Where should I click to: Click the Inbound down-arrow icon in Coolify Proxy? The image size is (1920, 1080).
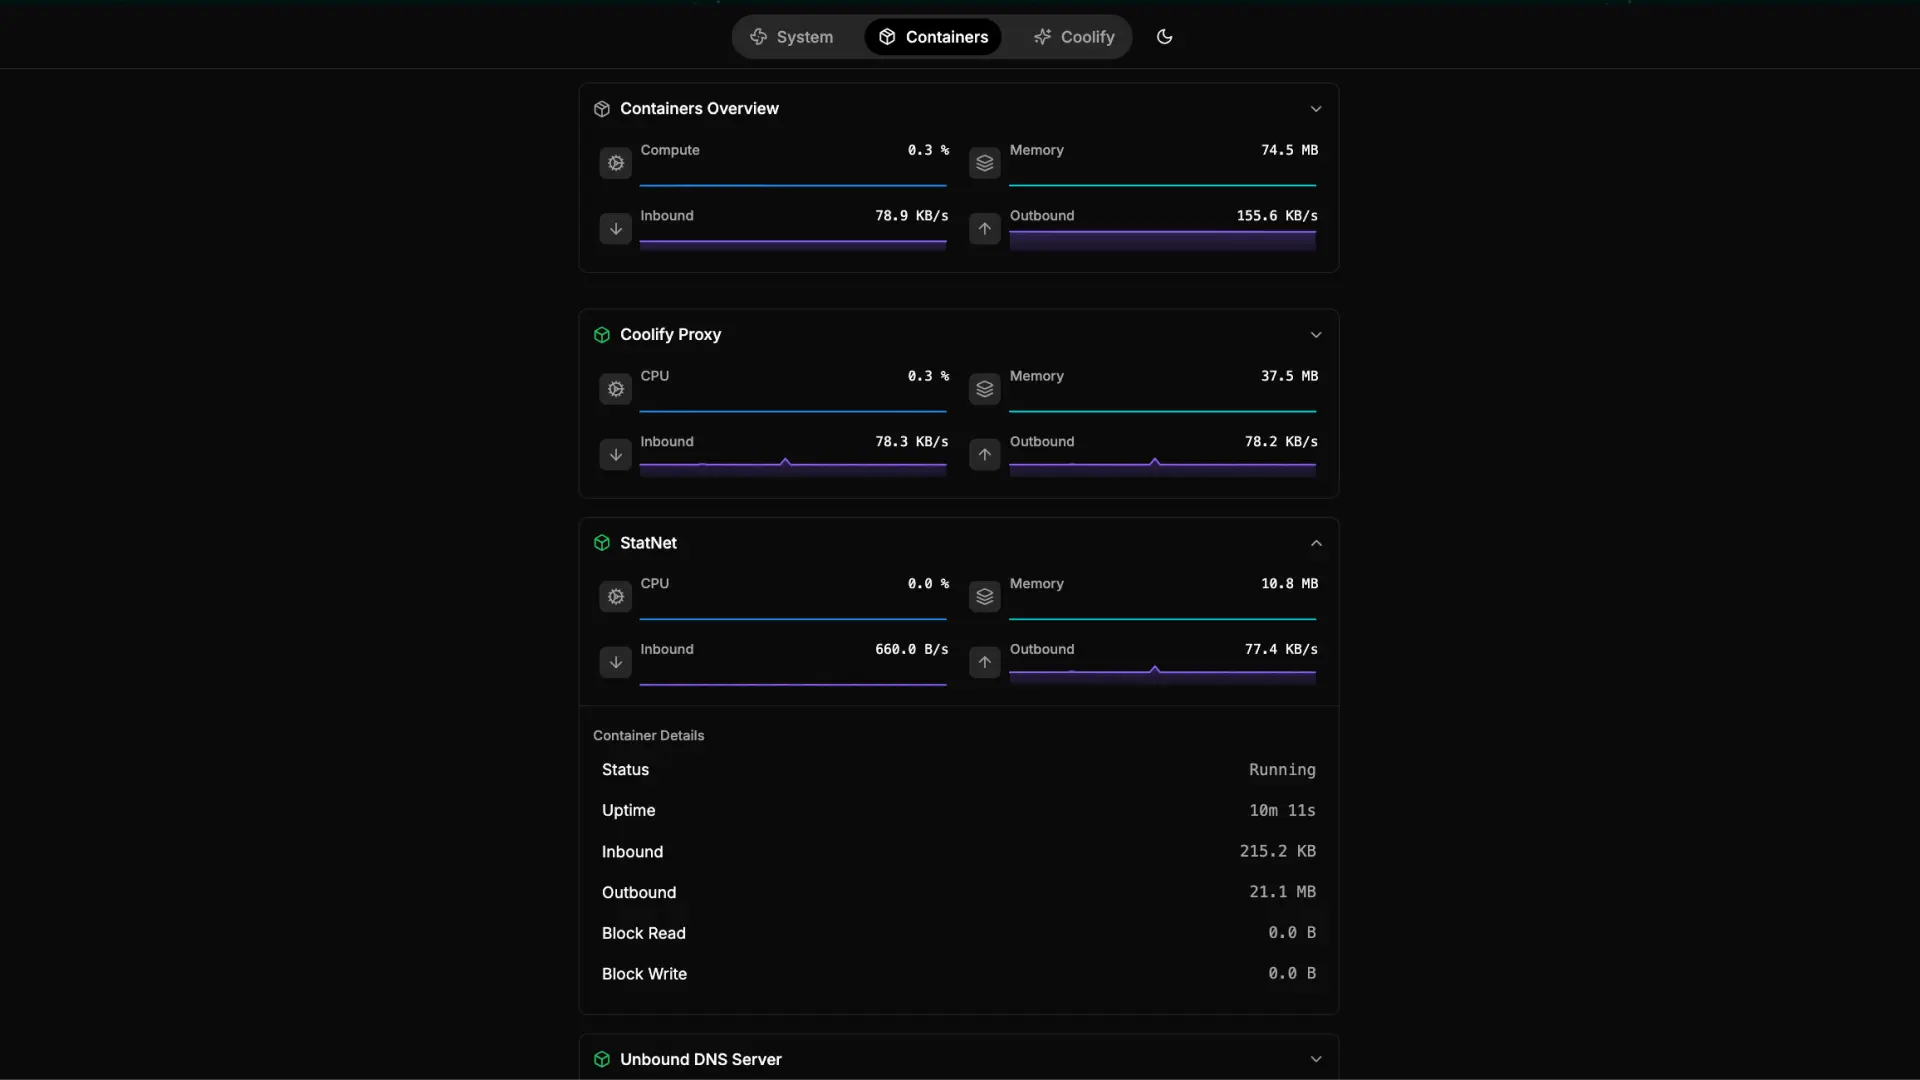[x=615, y=455]
